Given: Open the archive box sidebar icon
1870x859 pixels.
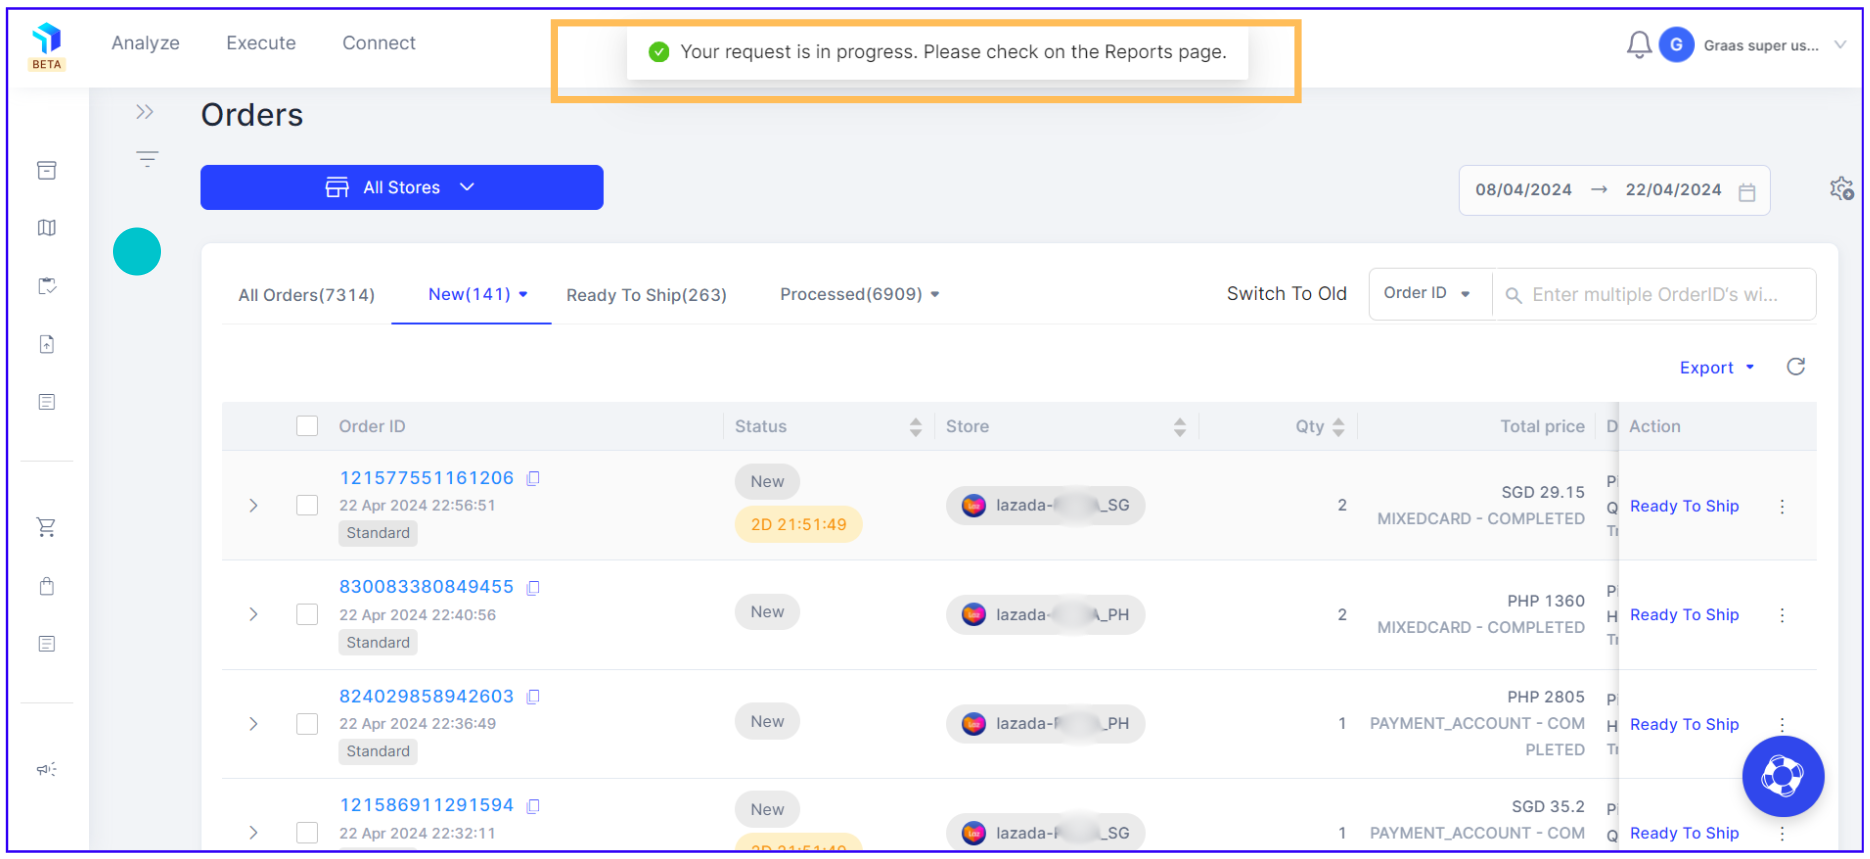Looking at the screenshot, I should 47,171.
